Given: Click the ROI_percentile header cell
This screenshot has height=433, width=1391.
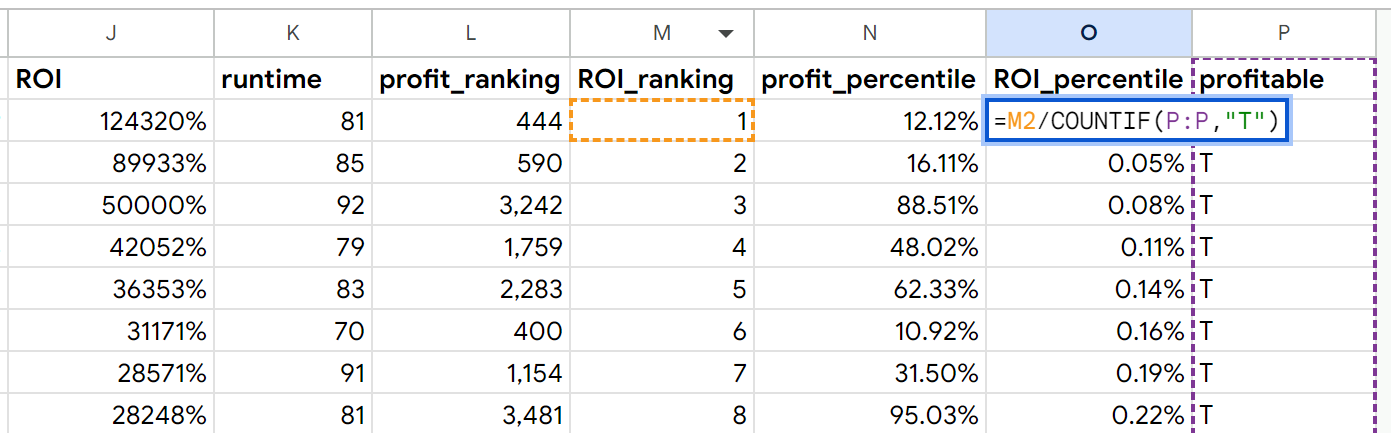Looking at the screenshot, I should [x=1089, y=79].
